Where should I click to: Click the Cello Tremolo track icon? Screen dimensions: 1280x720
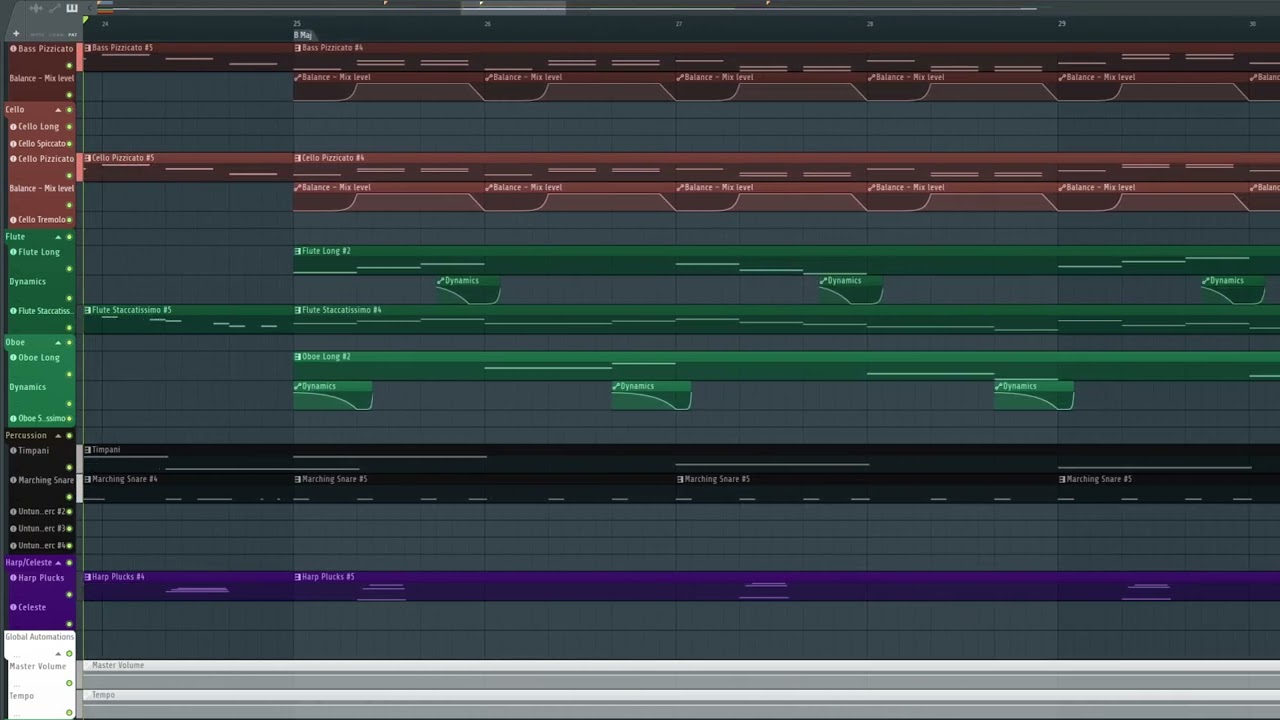pos(13,219)
